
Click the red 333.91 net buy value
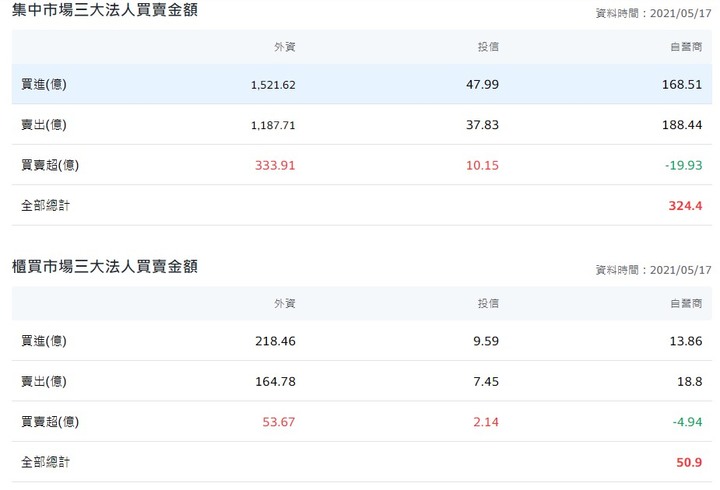point(275,165)
